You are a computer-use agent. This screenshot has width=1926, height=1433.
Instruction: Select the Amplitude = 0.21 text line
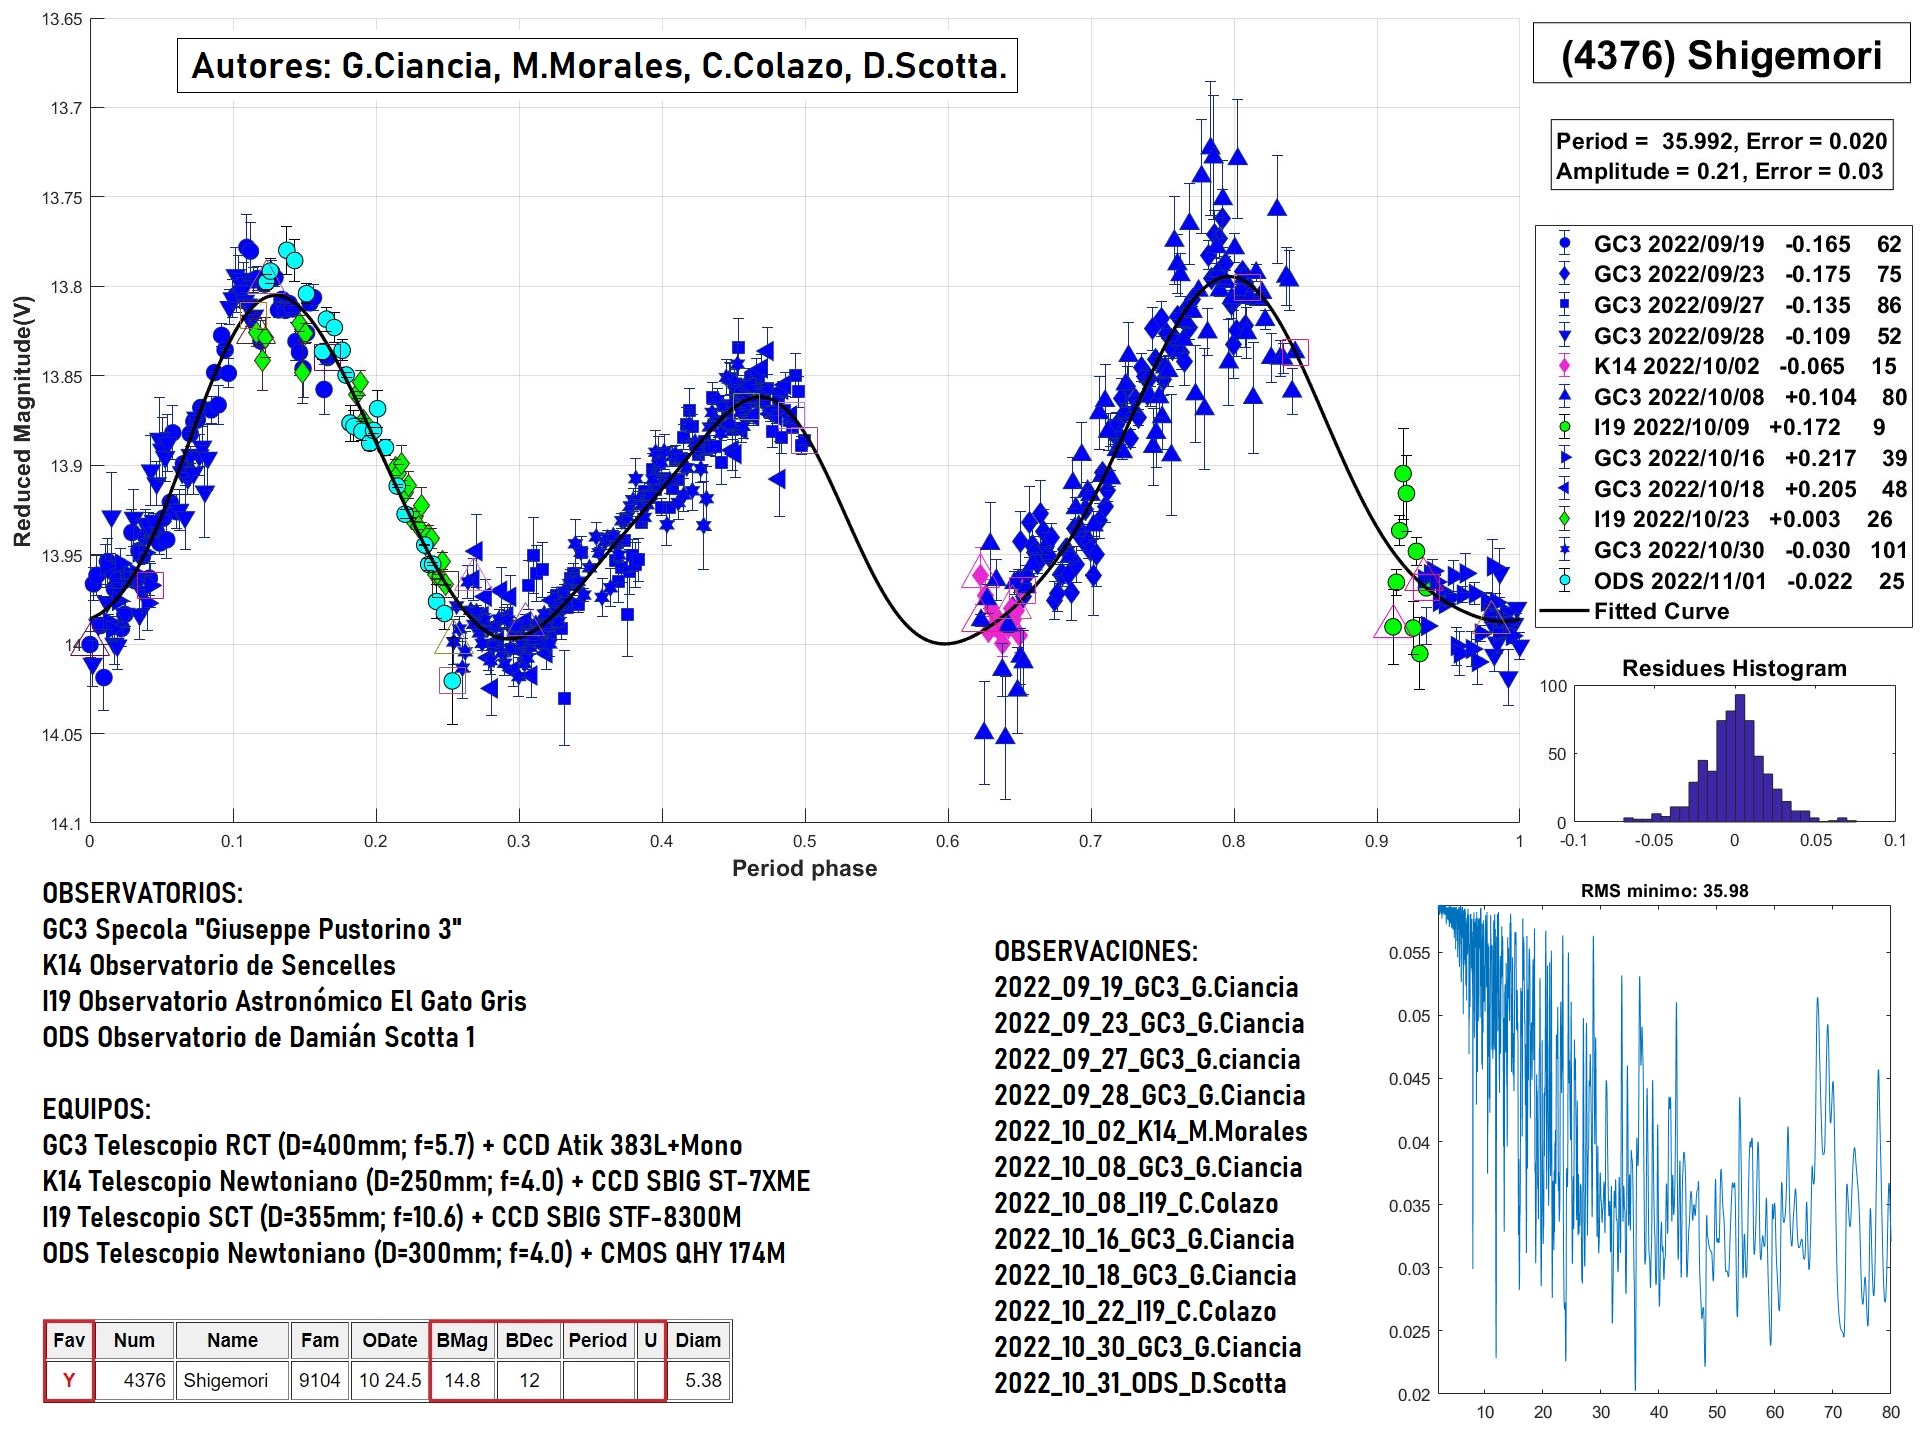tap(1719, 171)
